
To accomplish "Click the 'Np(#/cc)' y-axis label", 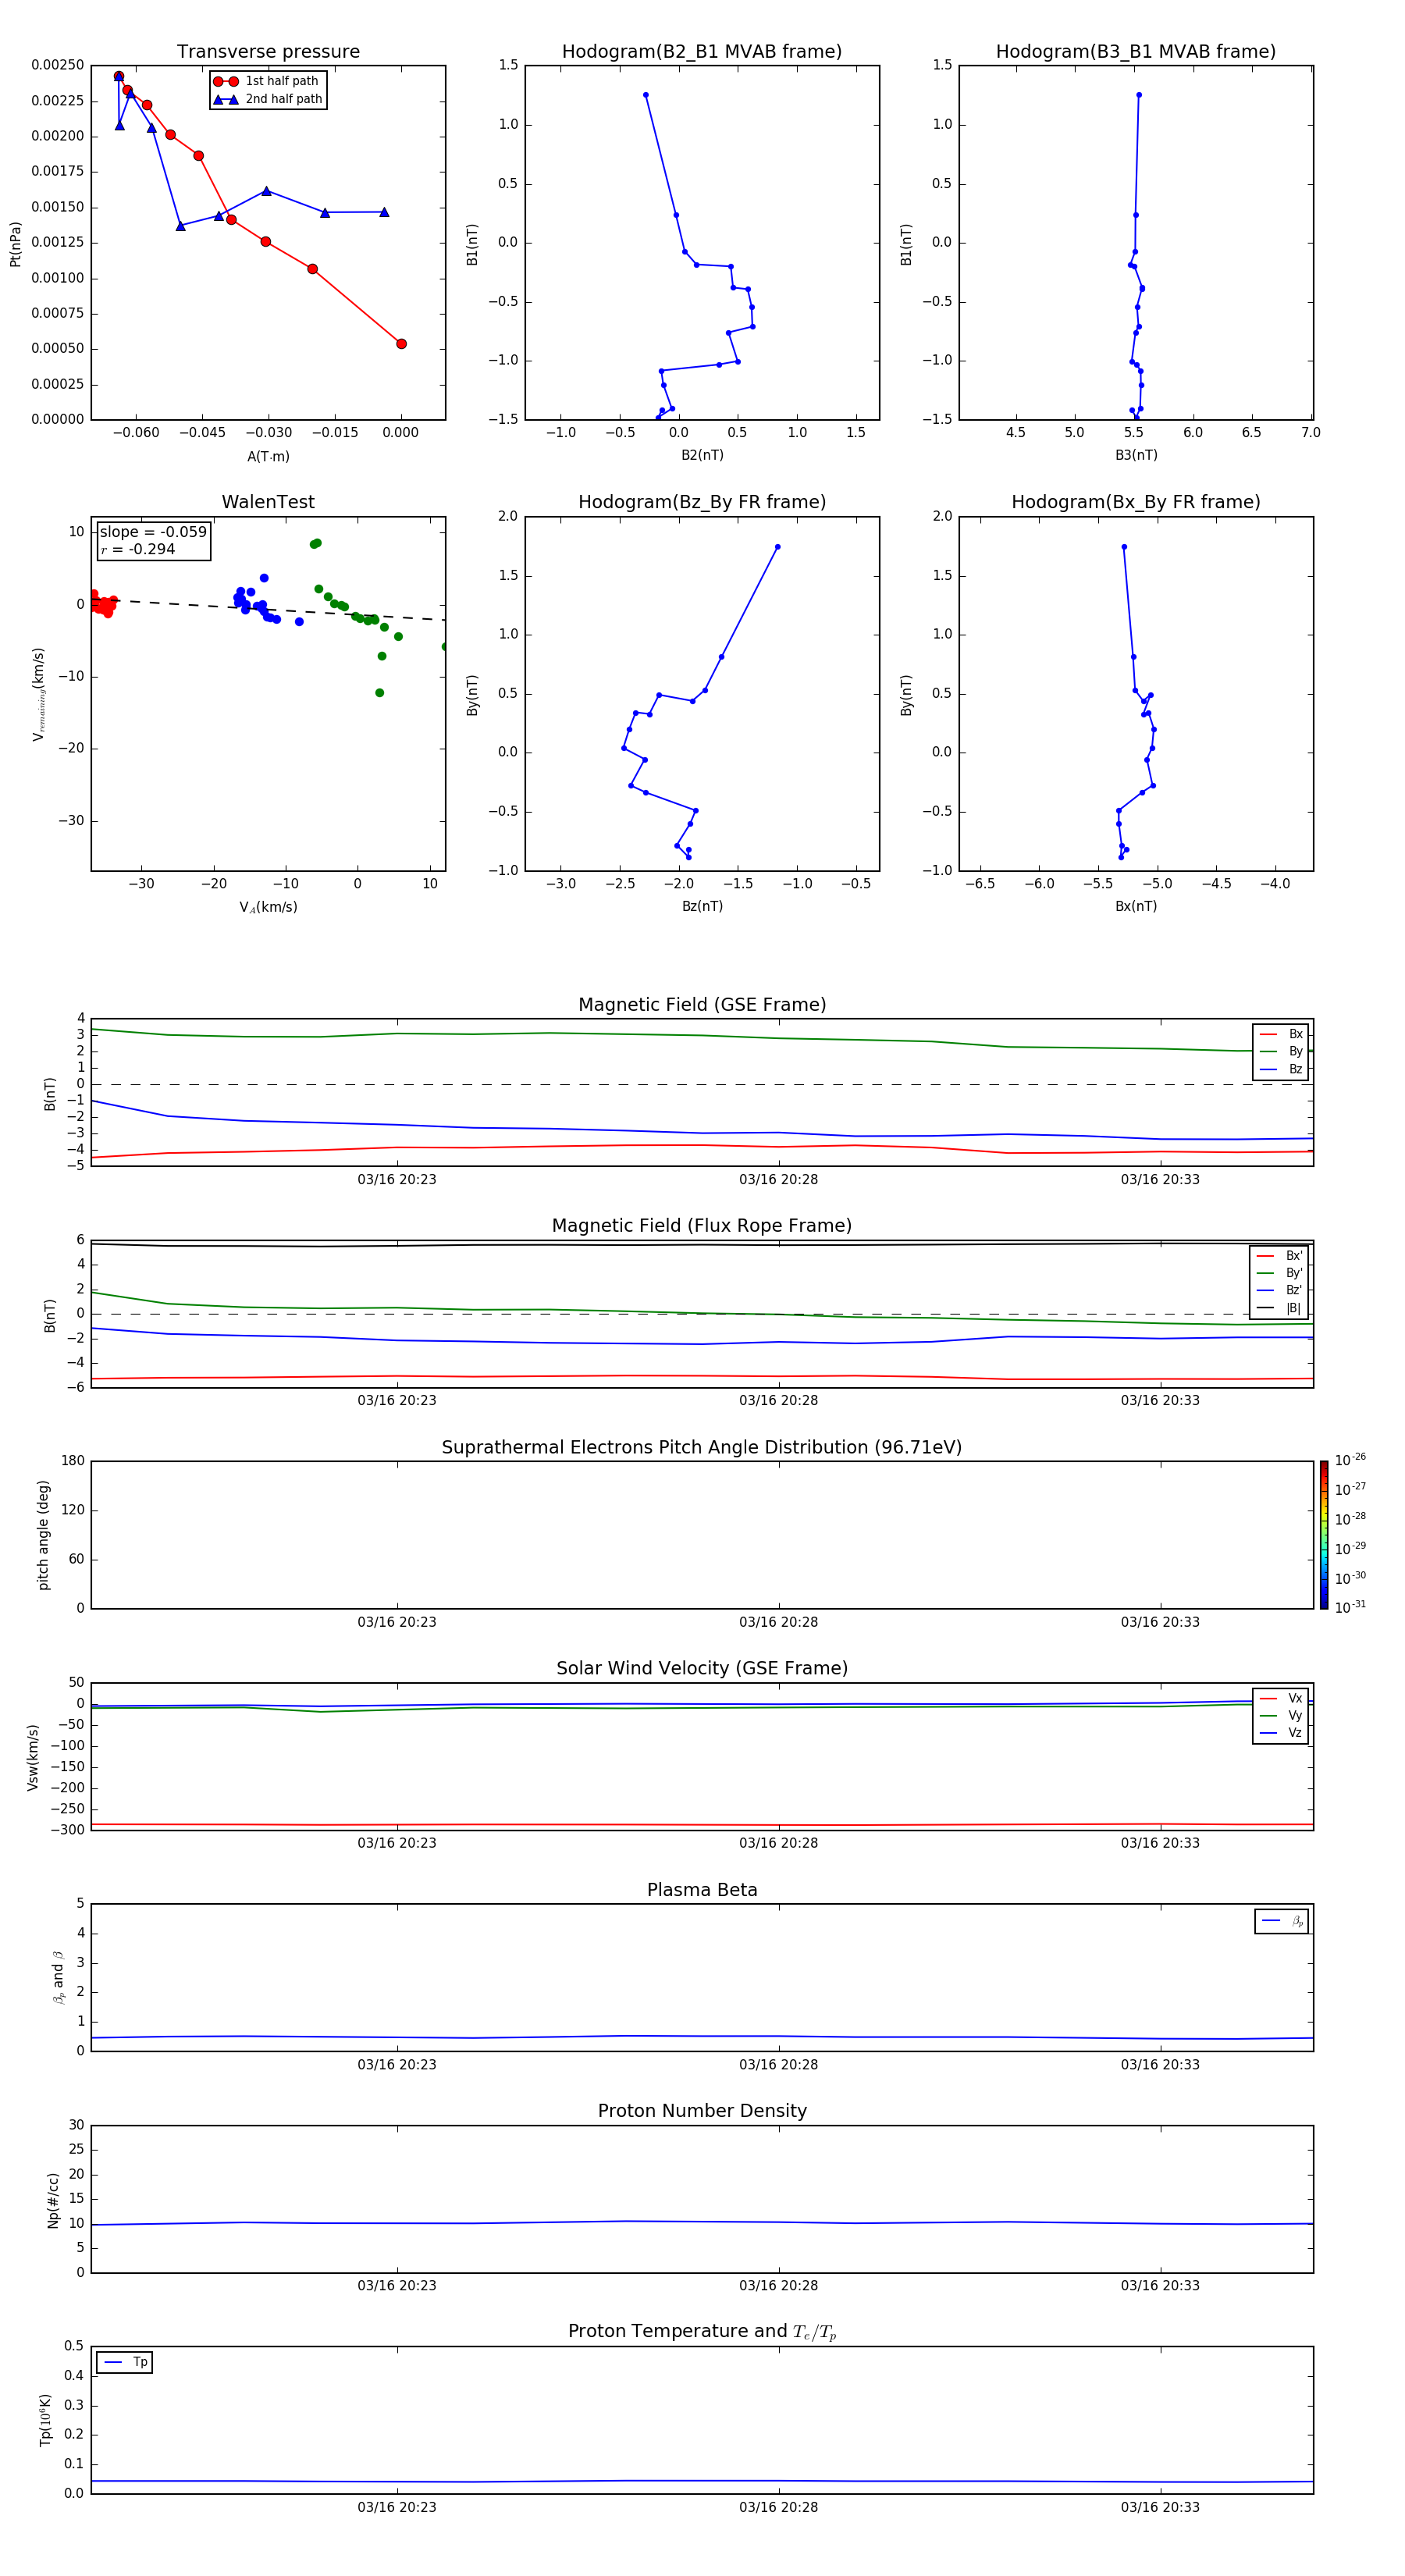I will click(53, 2200).
